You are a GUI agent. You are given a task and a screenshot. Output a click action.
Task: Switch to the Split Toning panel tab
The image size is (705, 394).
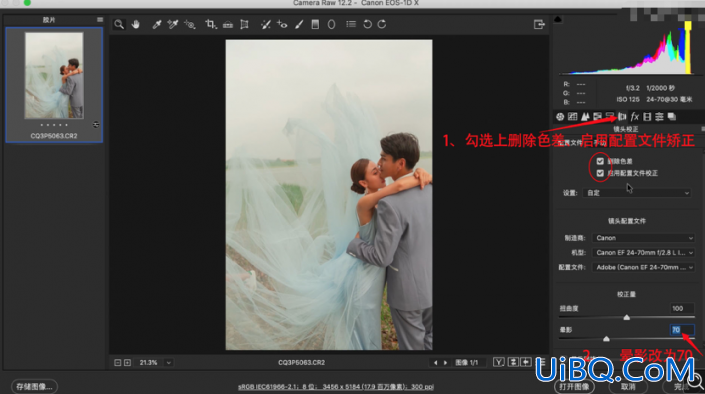click(610, 117)
